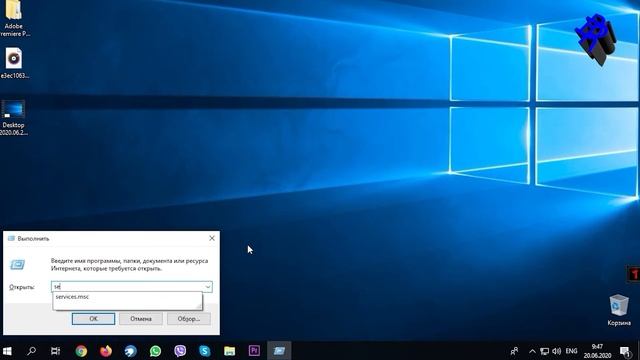Select the Desktop 2020.06 video desktop icon

(13, 118)
